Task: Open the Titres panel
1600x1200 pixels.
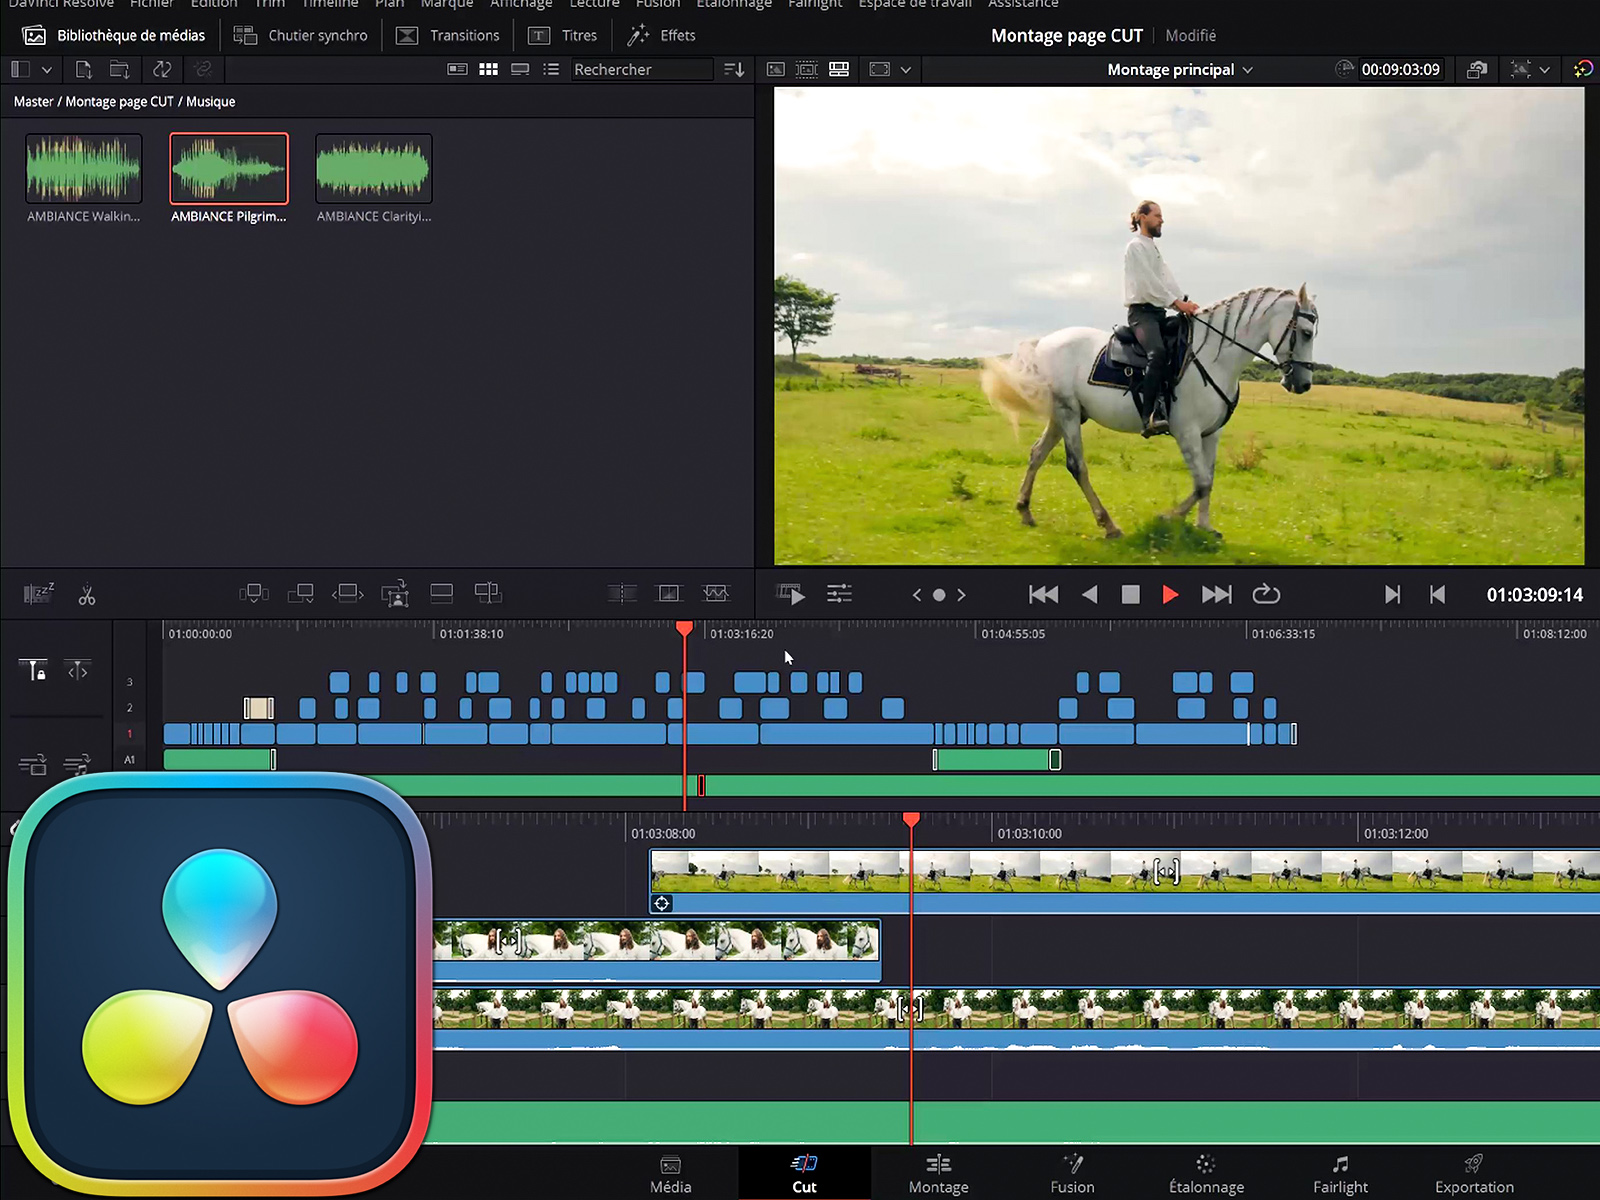Action: tap(563, 36)
